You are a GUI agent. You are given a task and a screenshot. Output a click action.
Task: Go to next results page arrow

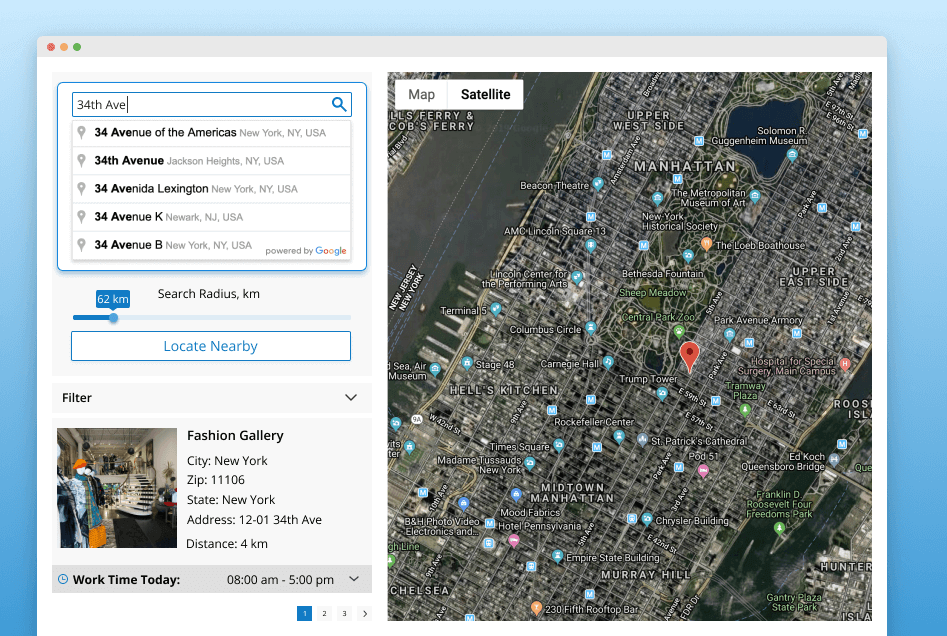pyautogui.click(x=365, y=614)
